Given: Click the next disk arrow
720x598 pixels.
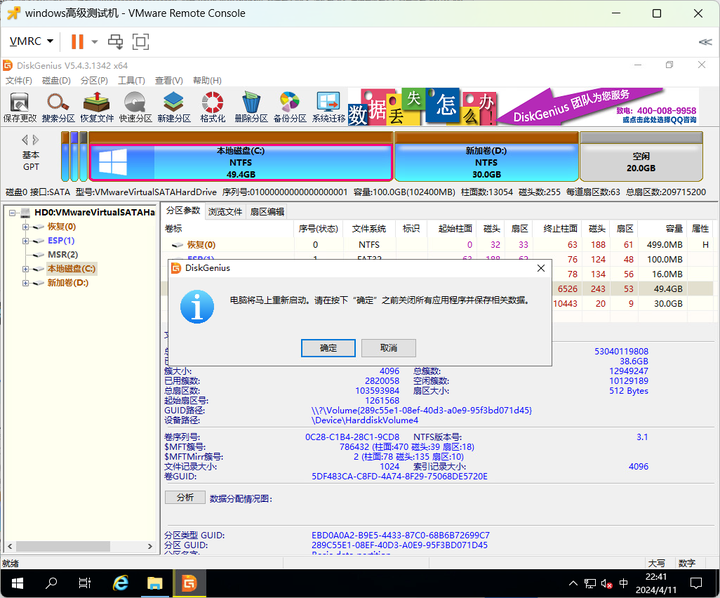Looking at the screenshot, I should click(36, 140).
